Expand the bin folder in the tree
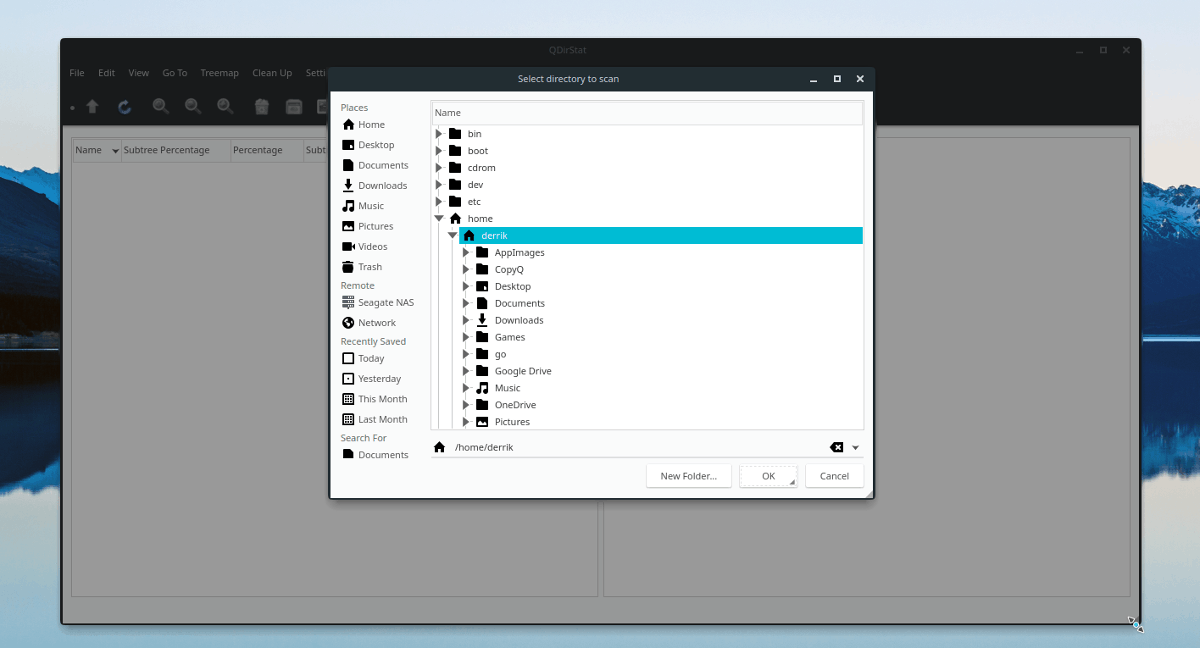The height and width of the screenshot is (648, 1200). coord(437,133)
